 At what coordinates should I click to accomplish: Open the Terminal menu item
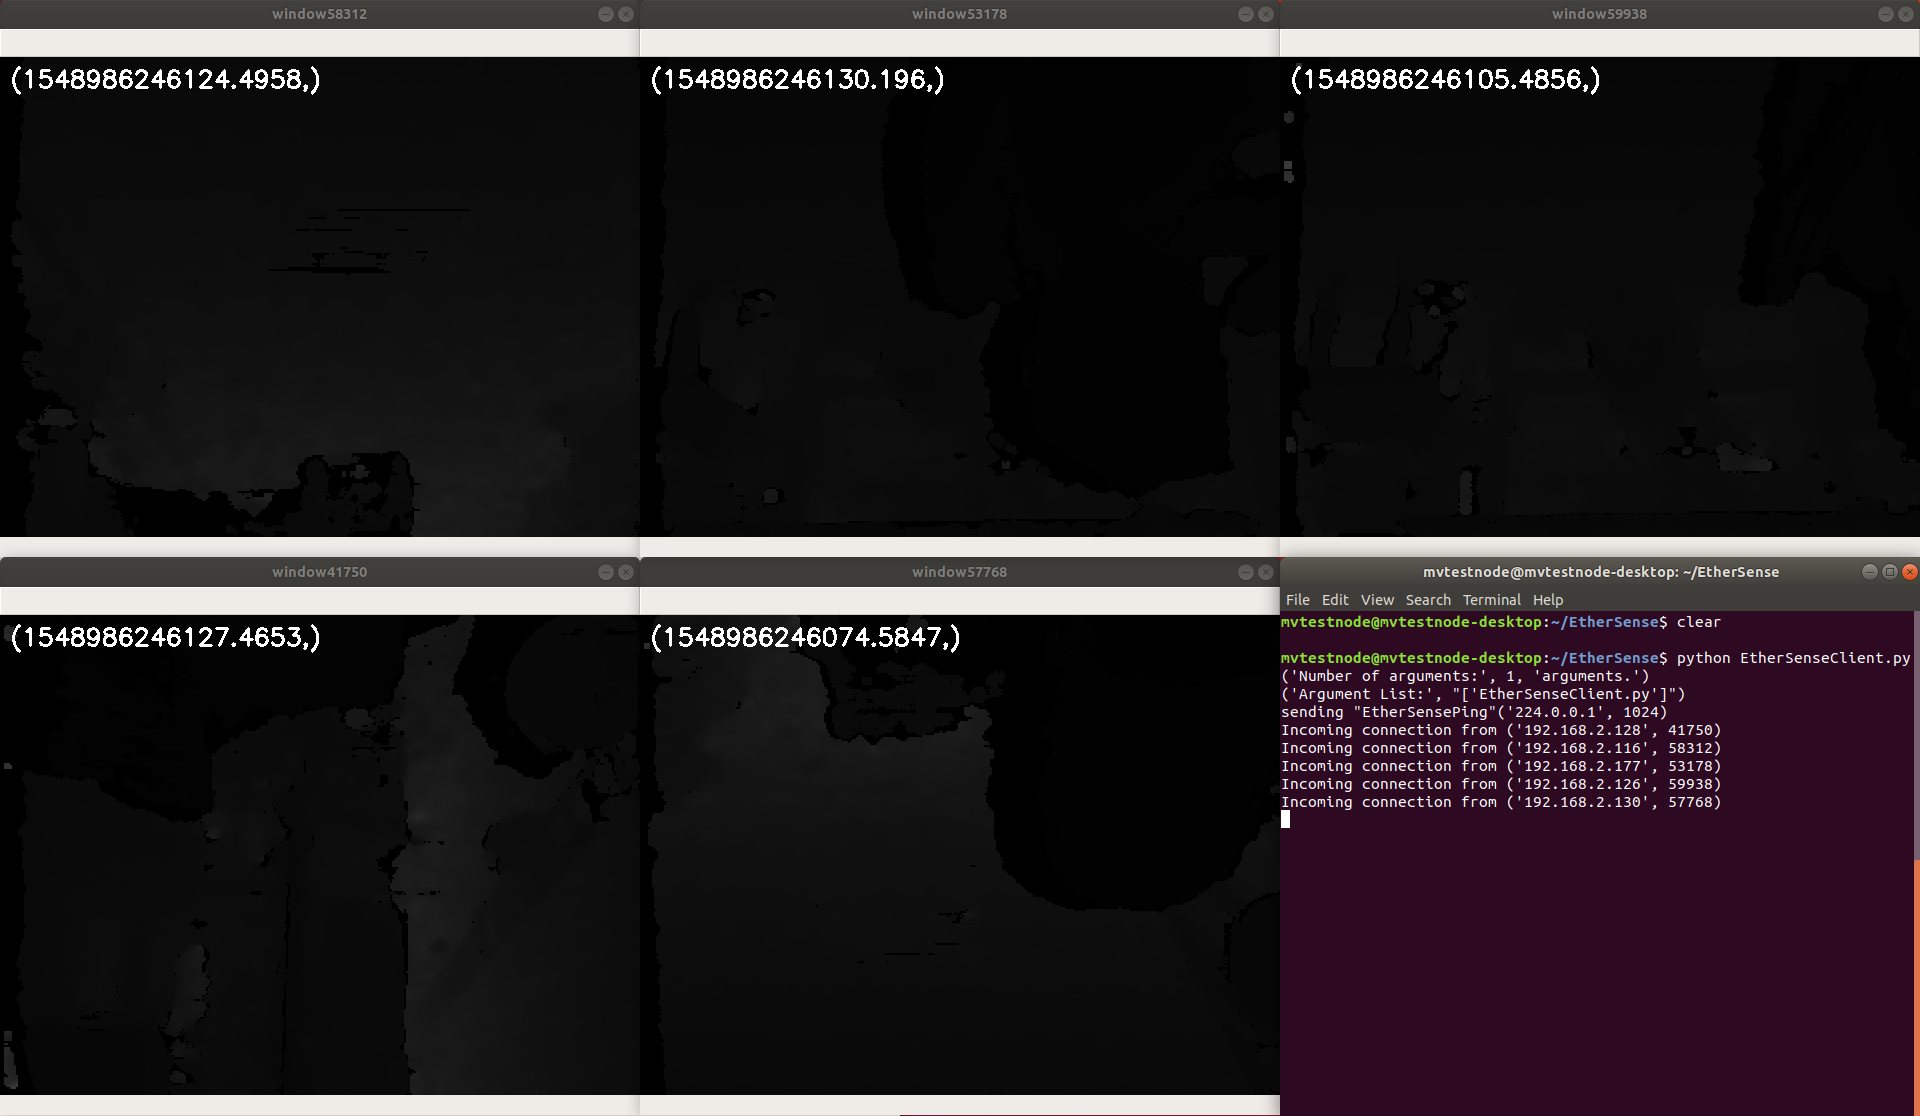[1491, 600]
